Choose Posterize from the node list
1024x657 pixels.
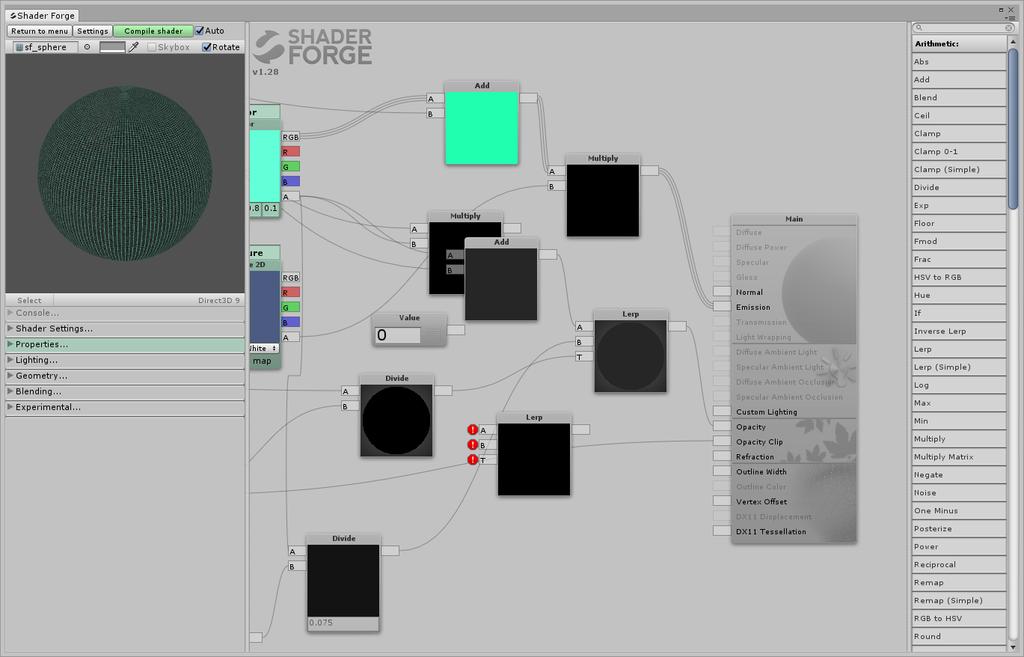coord(959,528)
